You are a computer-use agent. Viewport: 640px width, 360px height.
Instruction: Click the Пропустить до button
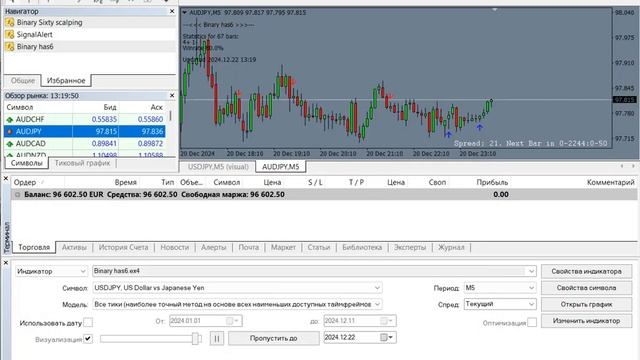click(x=273, y=338)
